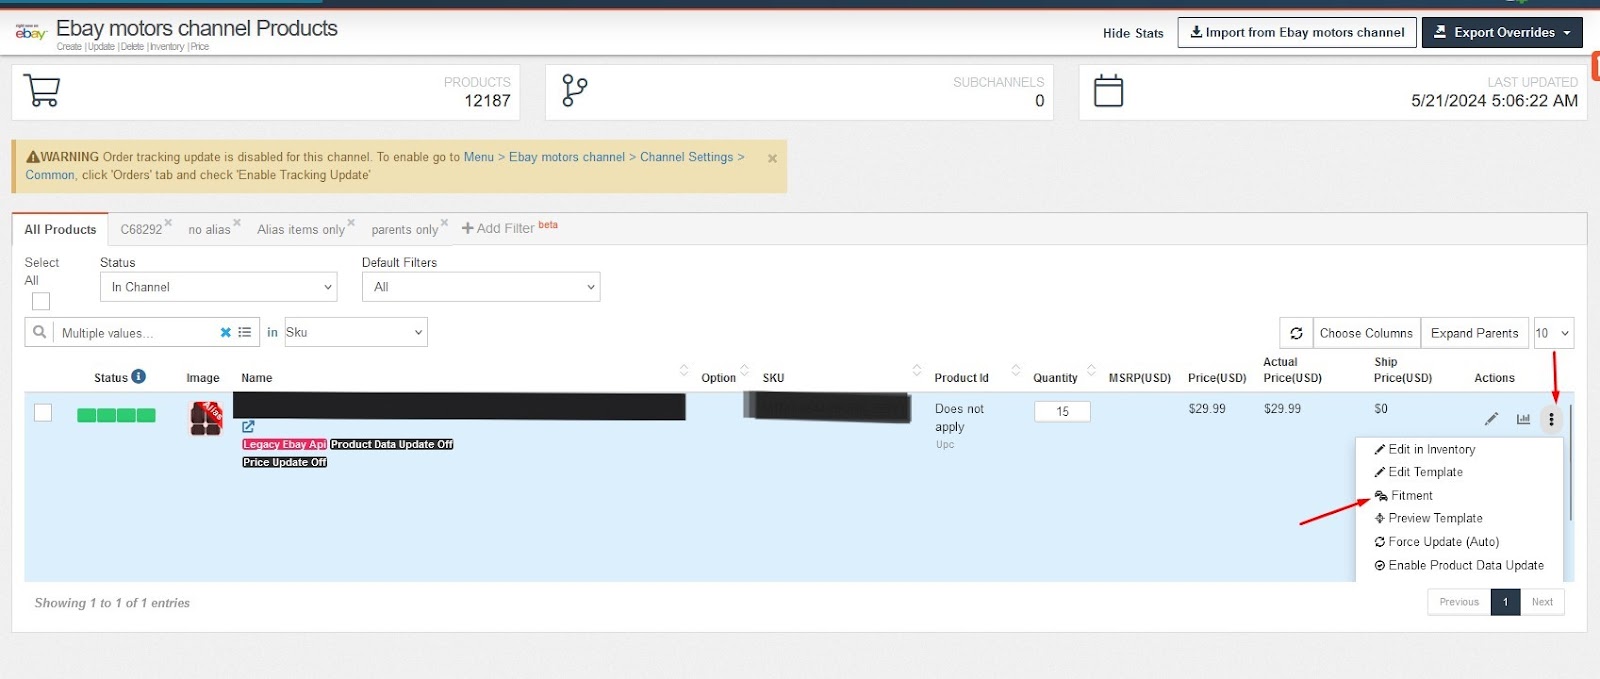Viewport: 1600px width, 679px height.
Task: Remove the C68292 saved filter
Action: (x=168, y=222)
